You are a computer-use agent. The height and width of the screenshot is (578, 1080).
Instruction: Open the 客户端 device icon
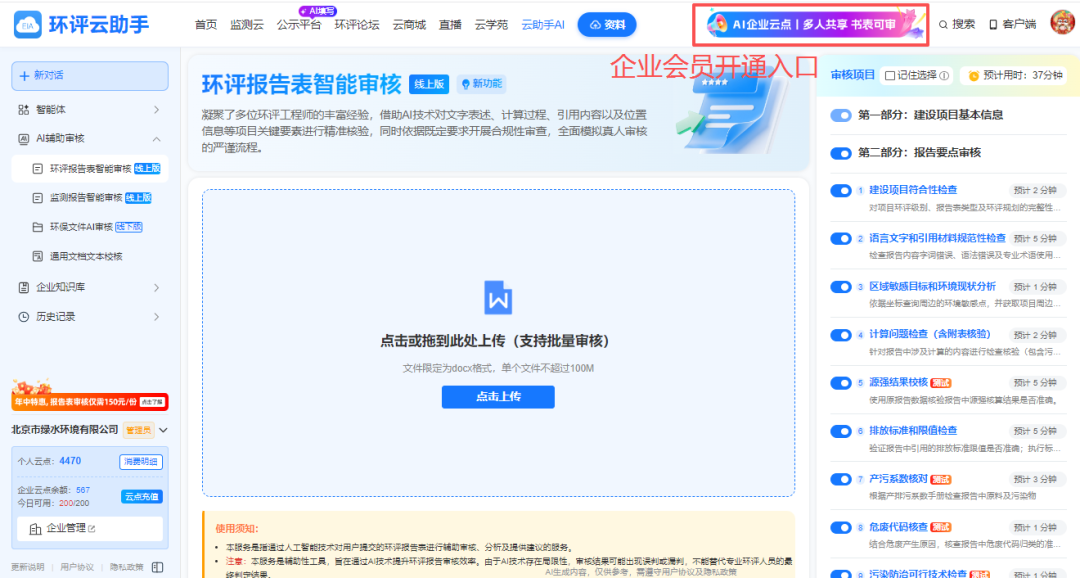[993, 25]
